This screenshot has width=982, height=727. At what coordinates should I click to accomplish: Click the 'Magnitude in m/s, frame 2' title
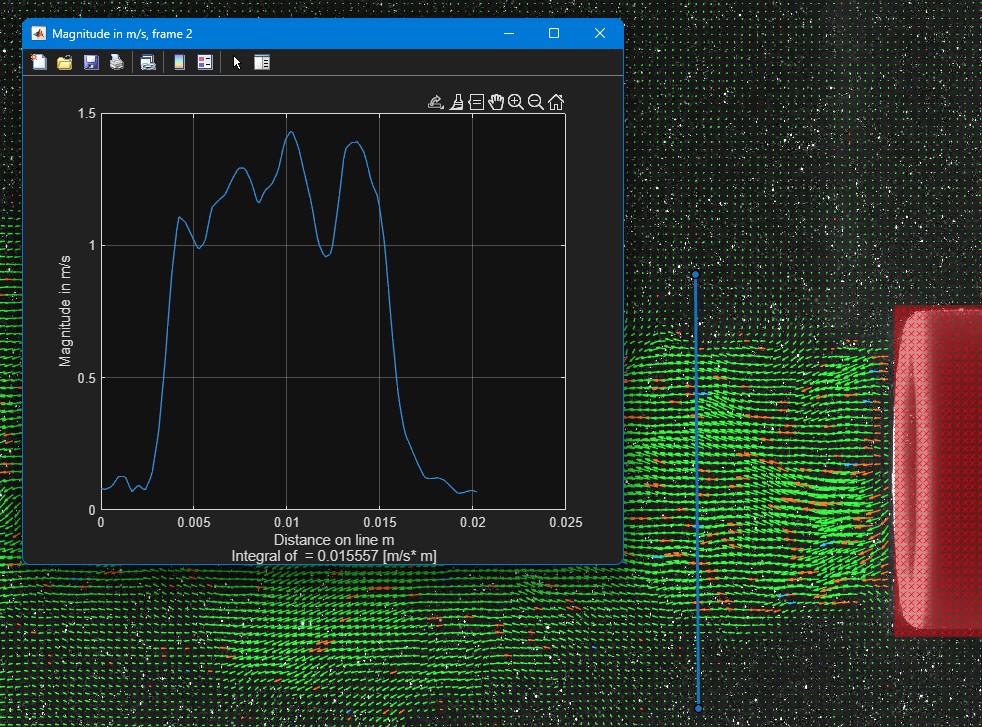(x=122, y=34)
